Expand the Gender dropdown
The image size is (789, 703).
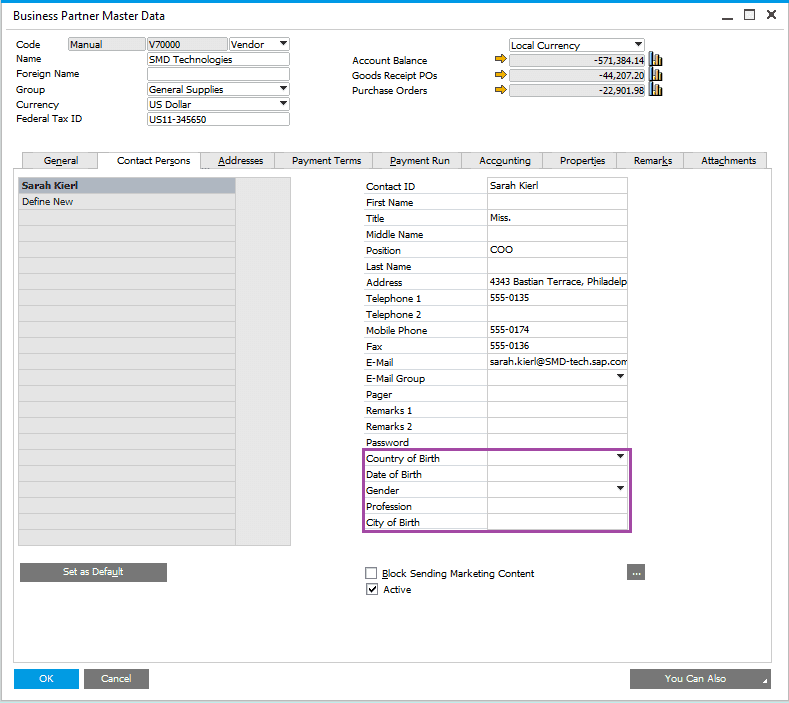click(620, 489)
